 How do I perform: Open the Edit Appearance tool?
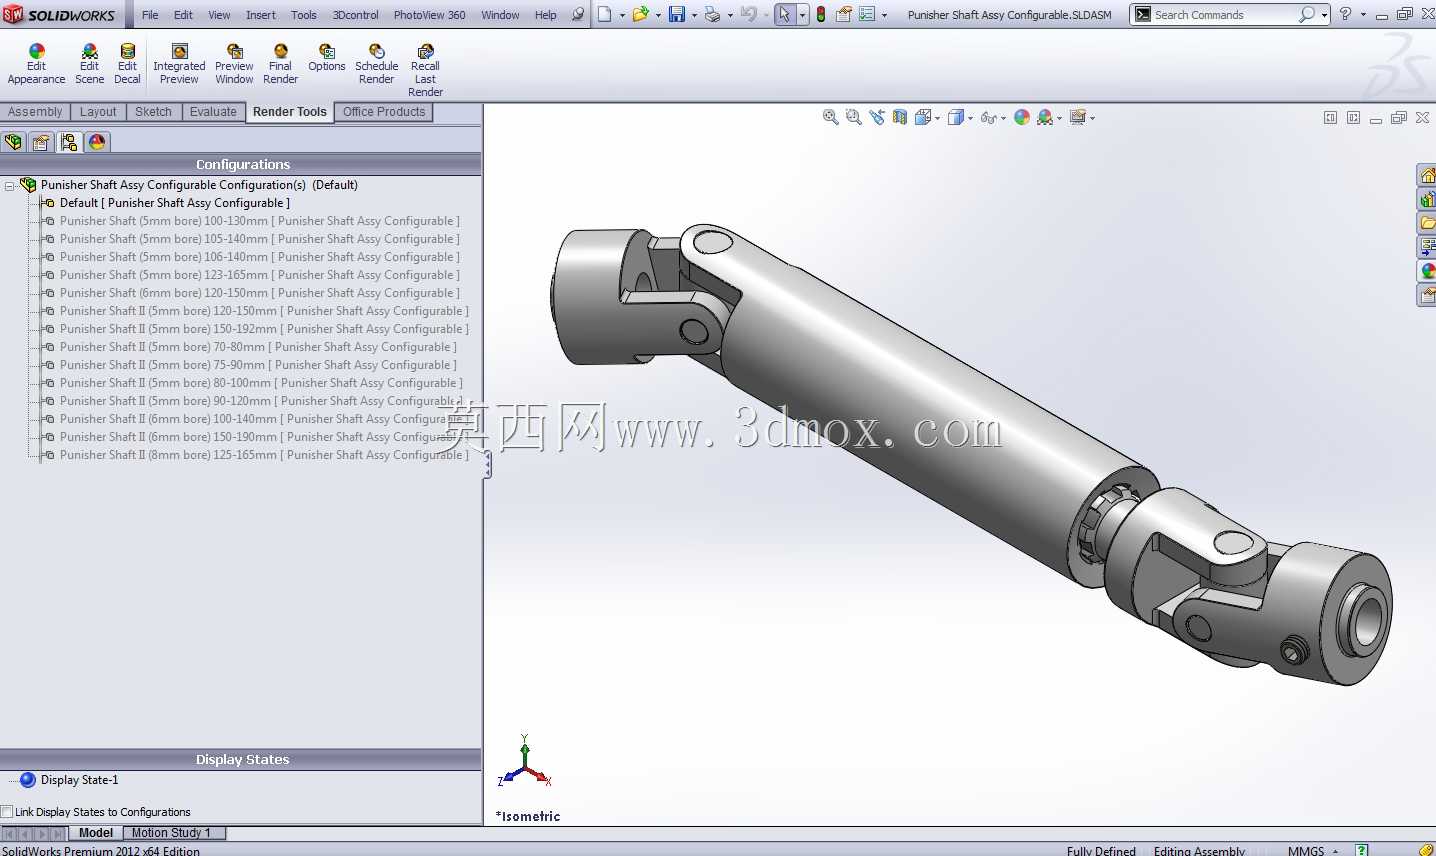click(x=36, y=64)
